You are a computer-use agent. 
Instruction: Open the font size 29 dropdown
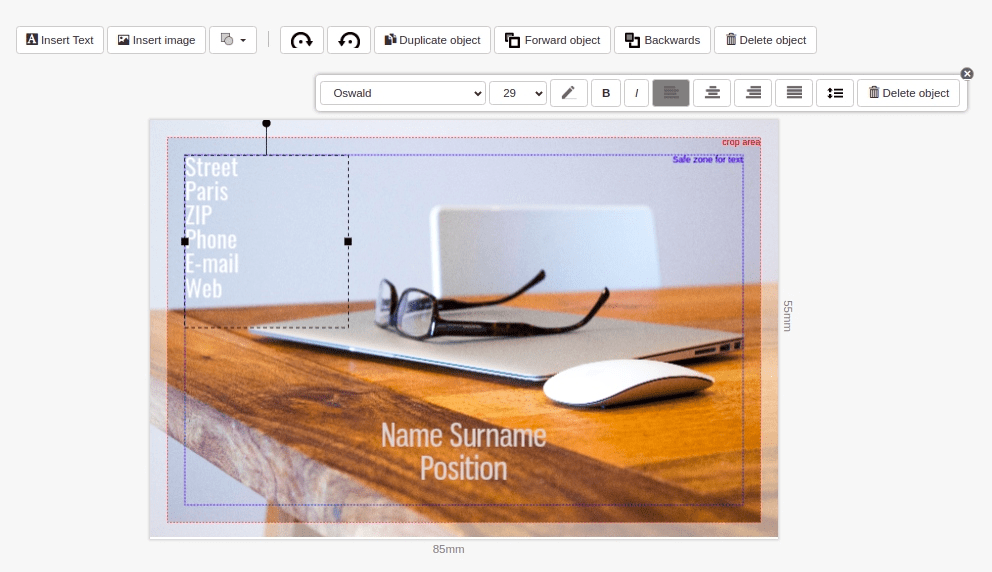pos(518,93)
